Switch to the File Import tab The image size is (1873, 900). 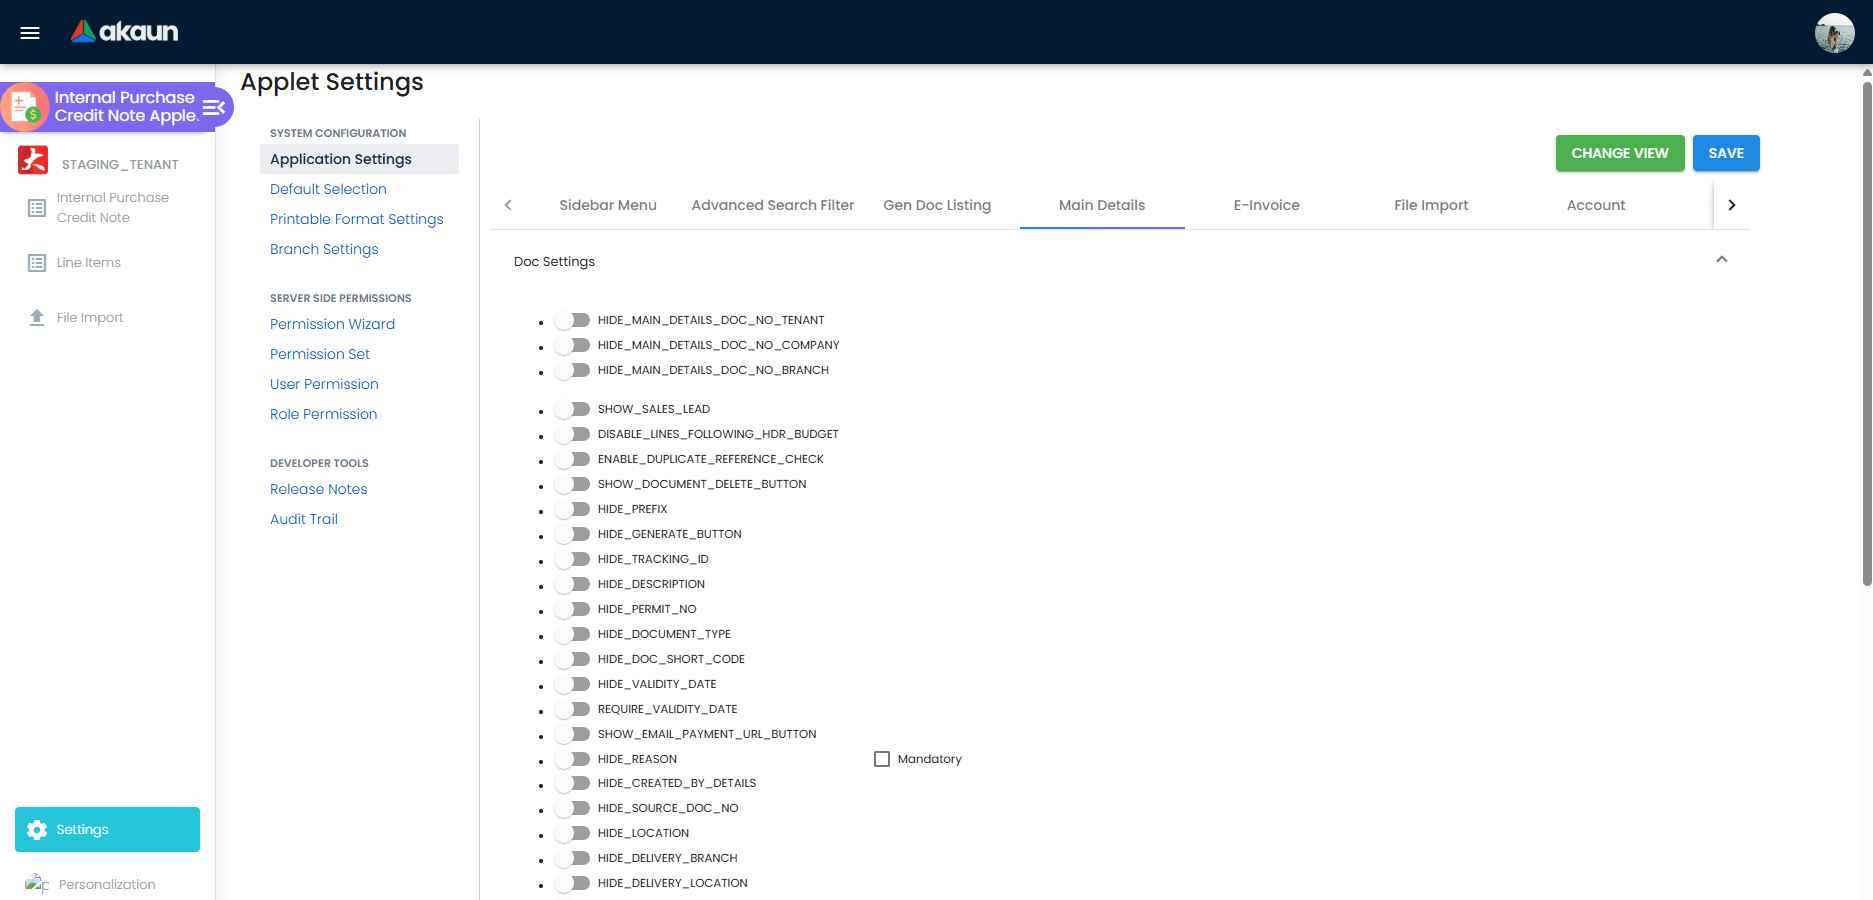[x=1431, y=205]
